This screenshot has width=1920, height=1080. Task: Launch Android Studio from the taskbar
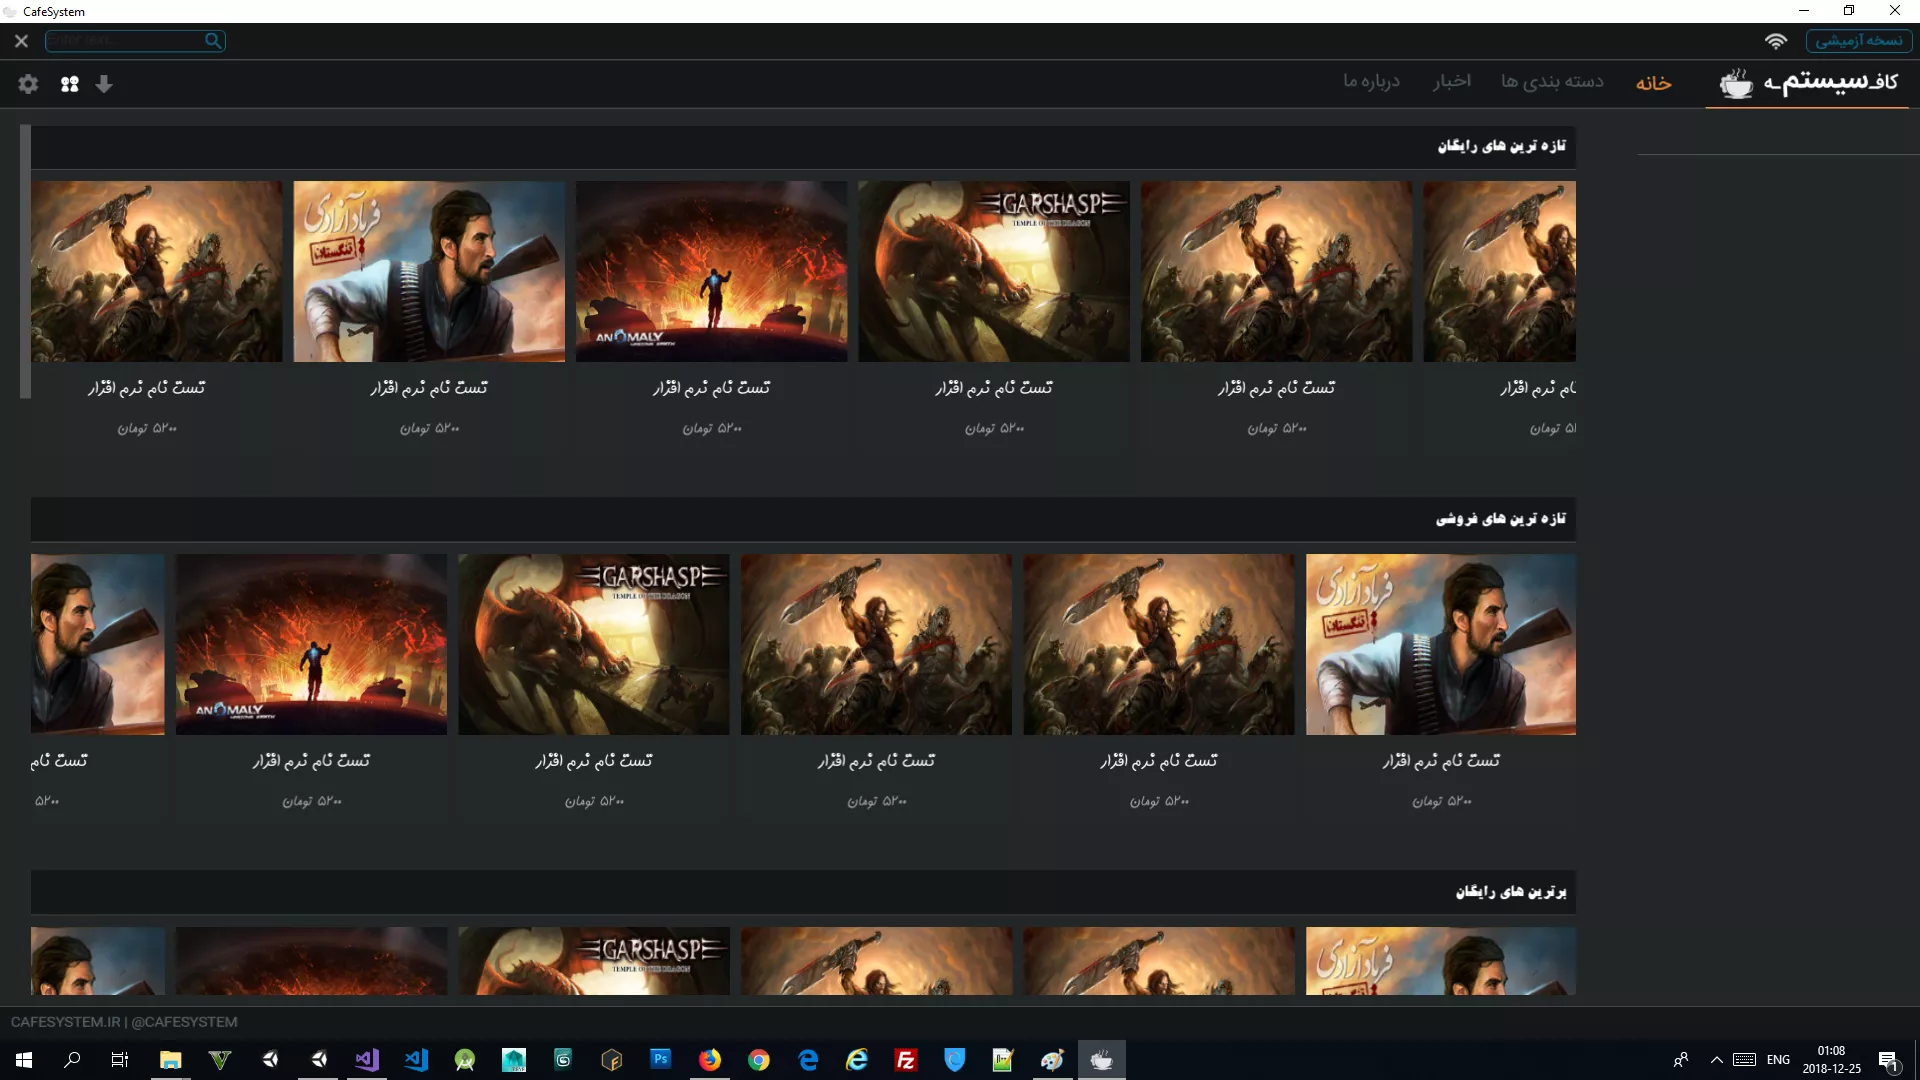point(465,1060)
